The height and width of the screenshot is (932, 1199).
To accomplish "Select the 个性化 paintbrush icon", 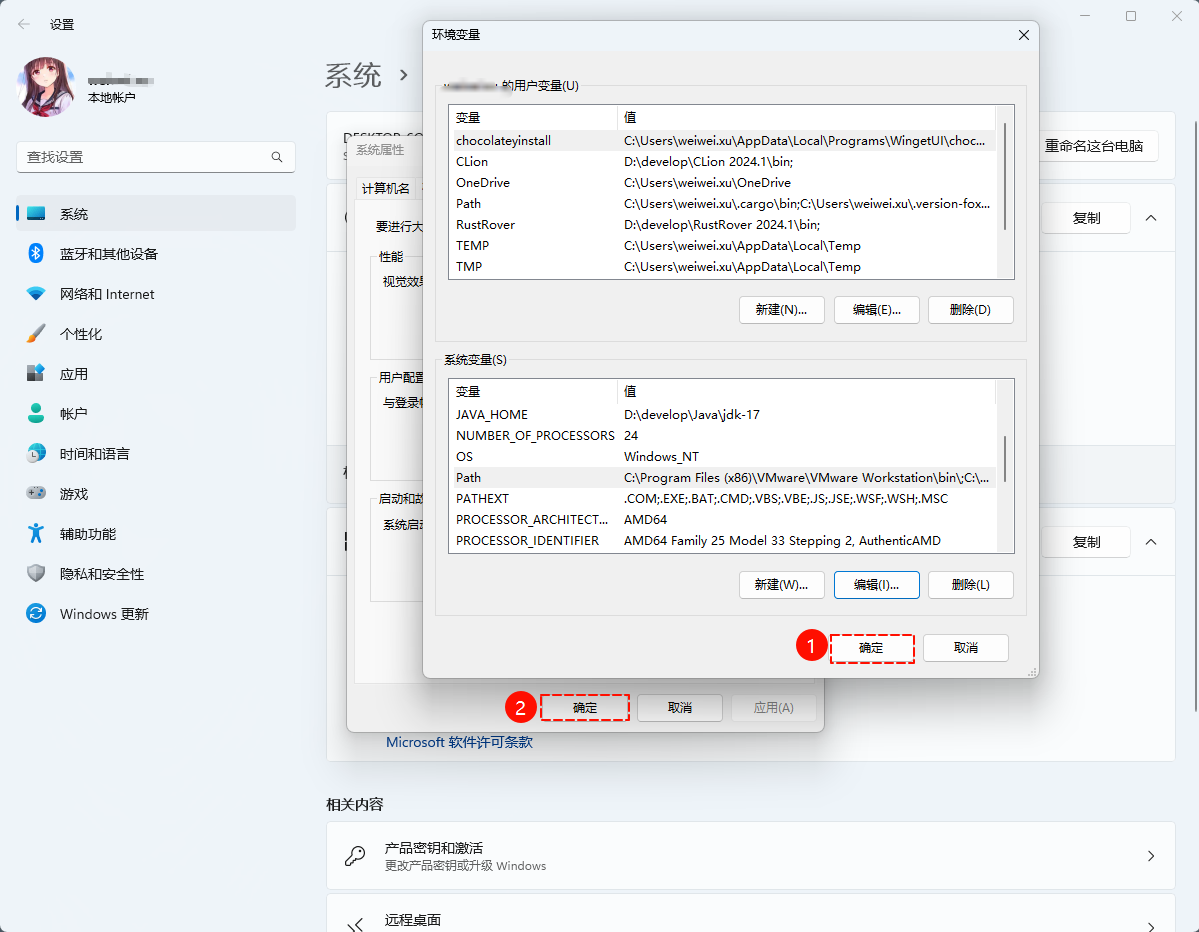I will tap(36, 334).
